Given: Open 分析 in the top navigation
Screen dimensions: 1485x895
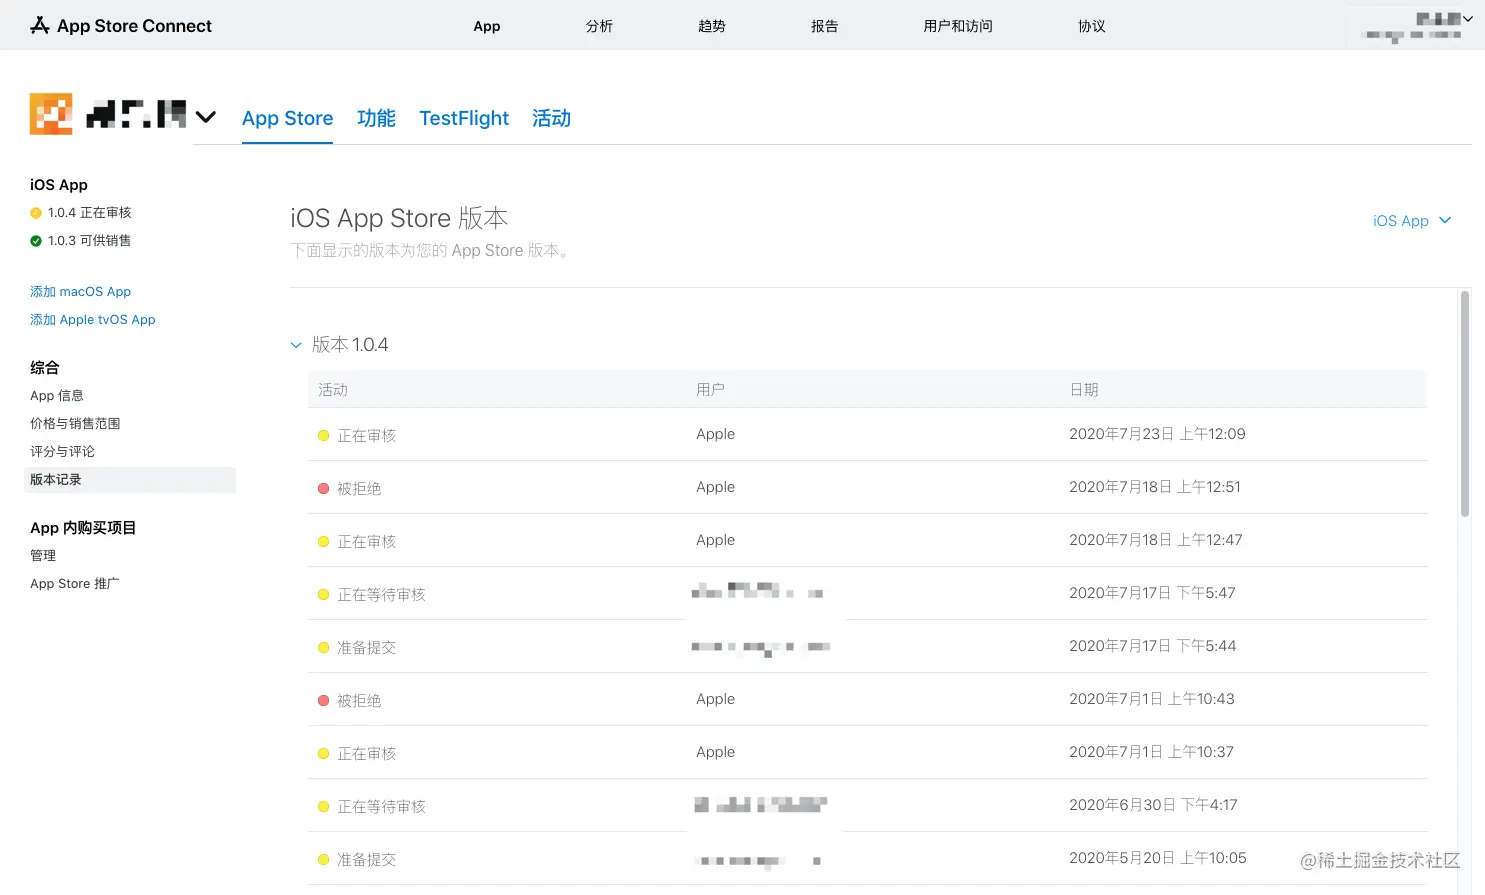Looking at the screenshot, I should (x=600, y=26).
